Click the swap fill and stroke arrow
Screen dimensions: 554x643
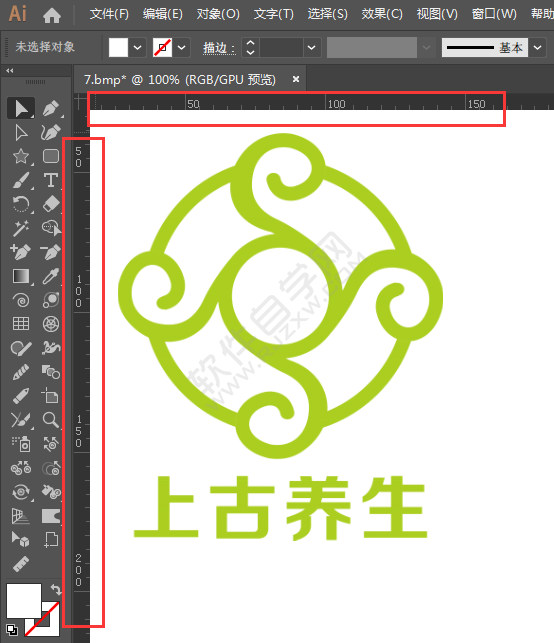(55, 590)
